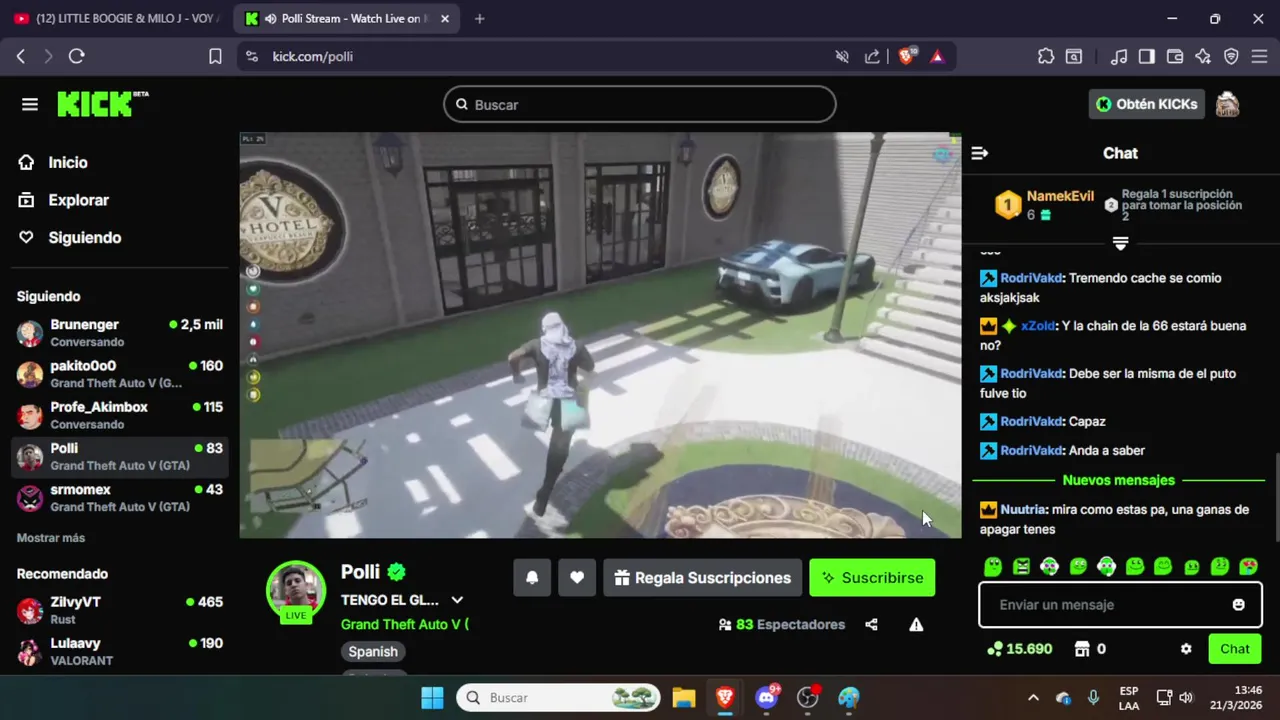Click the heart follow button for Polli
Screen dimensions: 1280x720
pyautogui.click(x=577, y=578)
